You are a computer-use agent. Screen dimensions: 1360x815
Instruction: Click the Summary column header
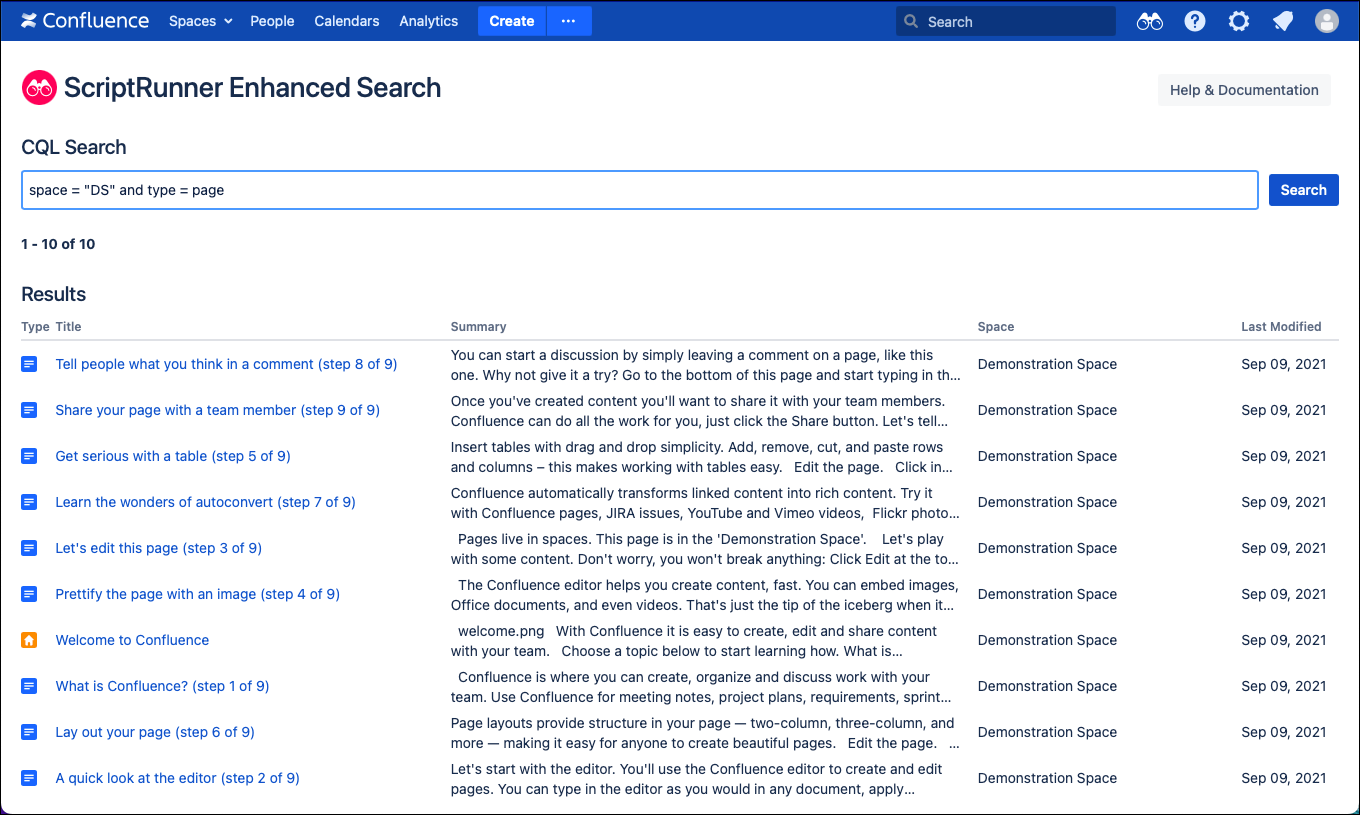tap(479, 327)
